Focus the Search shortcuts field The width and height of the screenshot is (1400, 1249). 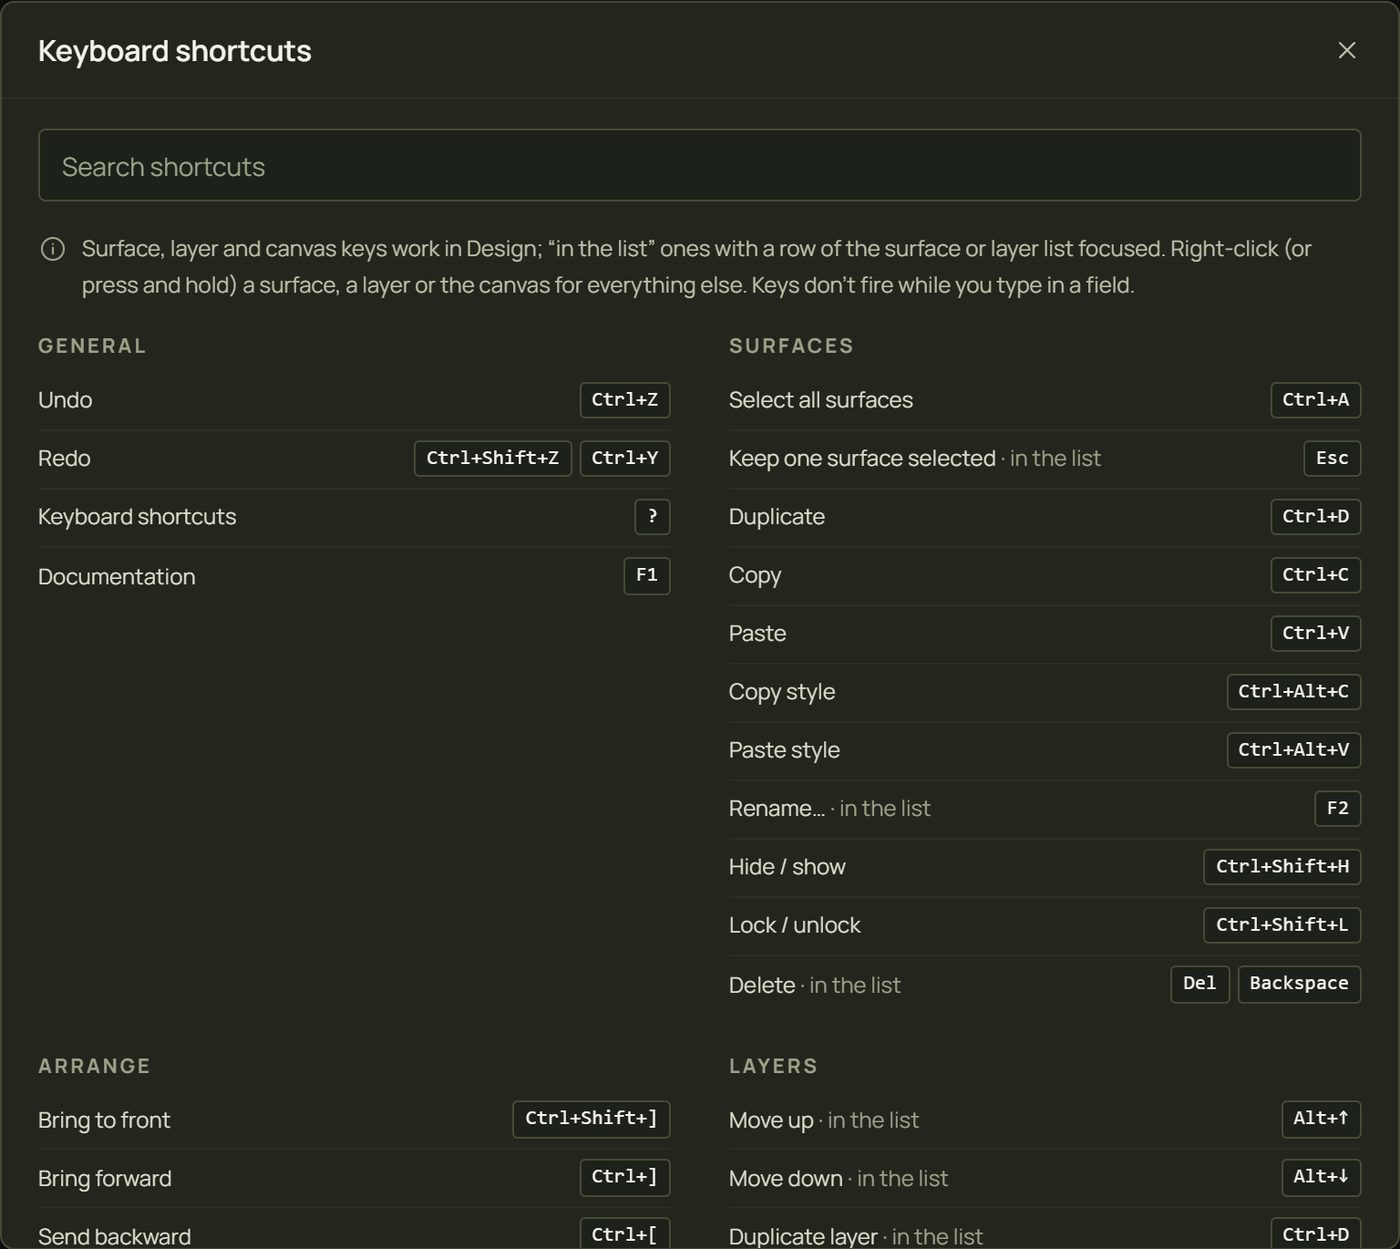(699, 165)
